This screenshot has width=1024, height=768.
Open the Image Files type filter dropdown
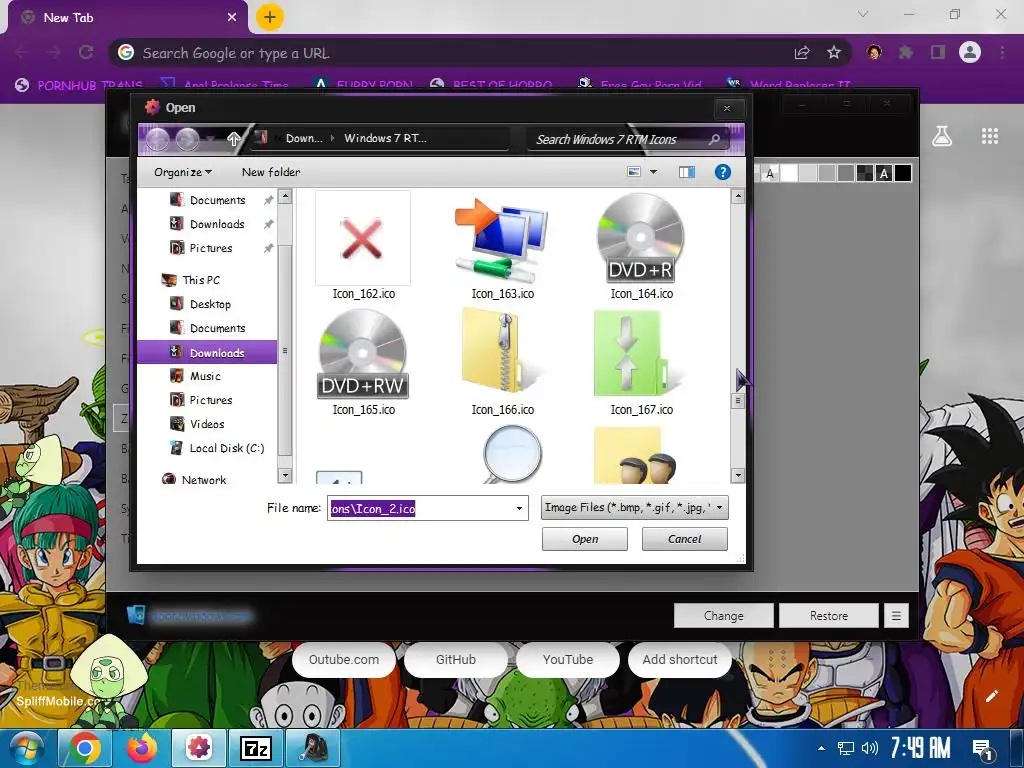pos(634,507)
